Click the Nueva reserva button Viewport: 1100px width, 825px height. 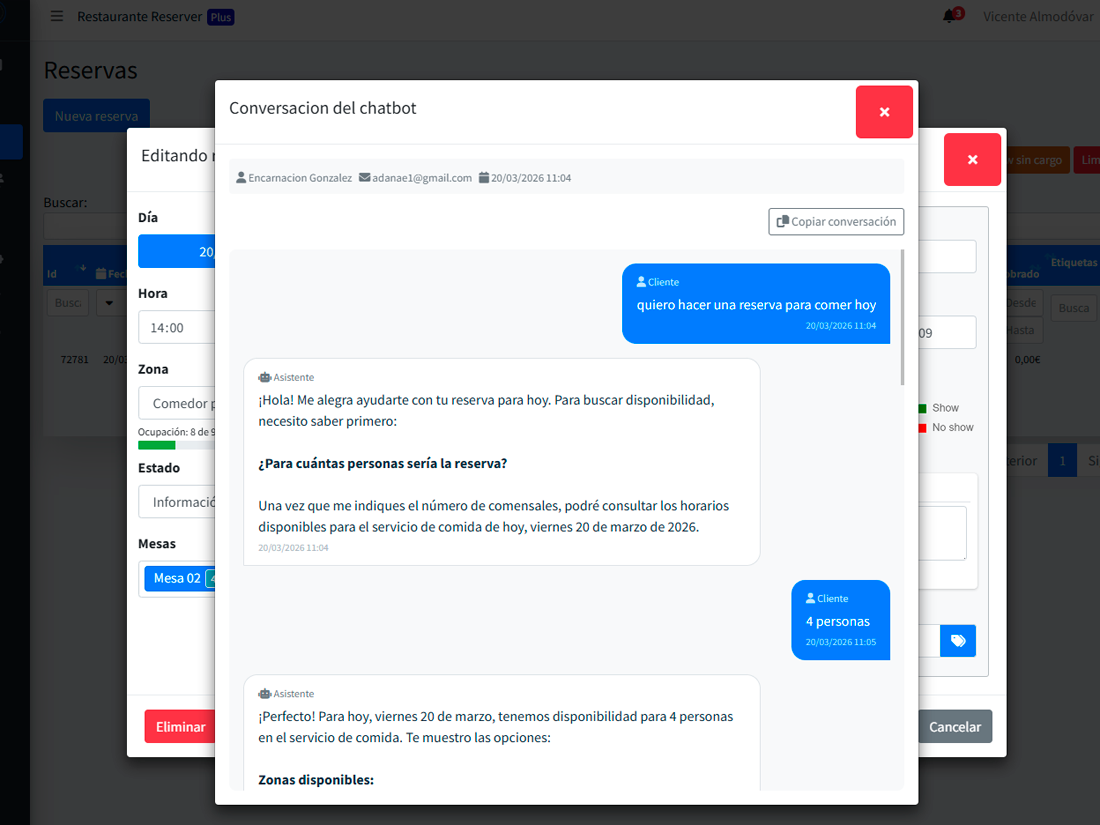coord(96,116)
